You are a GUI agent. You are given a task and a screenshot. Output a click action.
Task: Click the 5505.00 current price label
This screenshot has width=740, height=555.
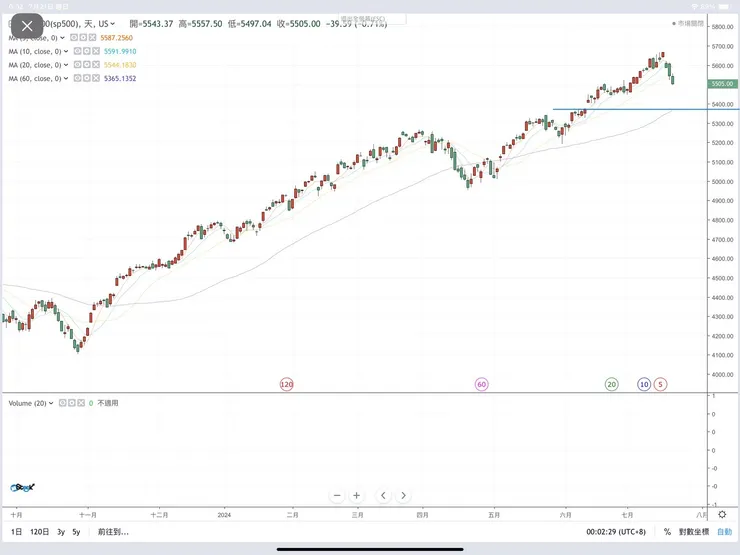tap(722, 84)
